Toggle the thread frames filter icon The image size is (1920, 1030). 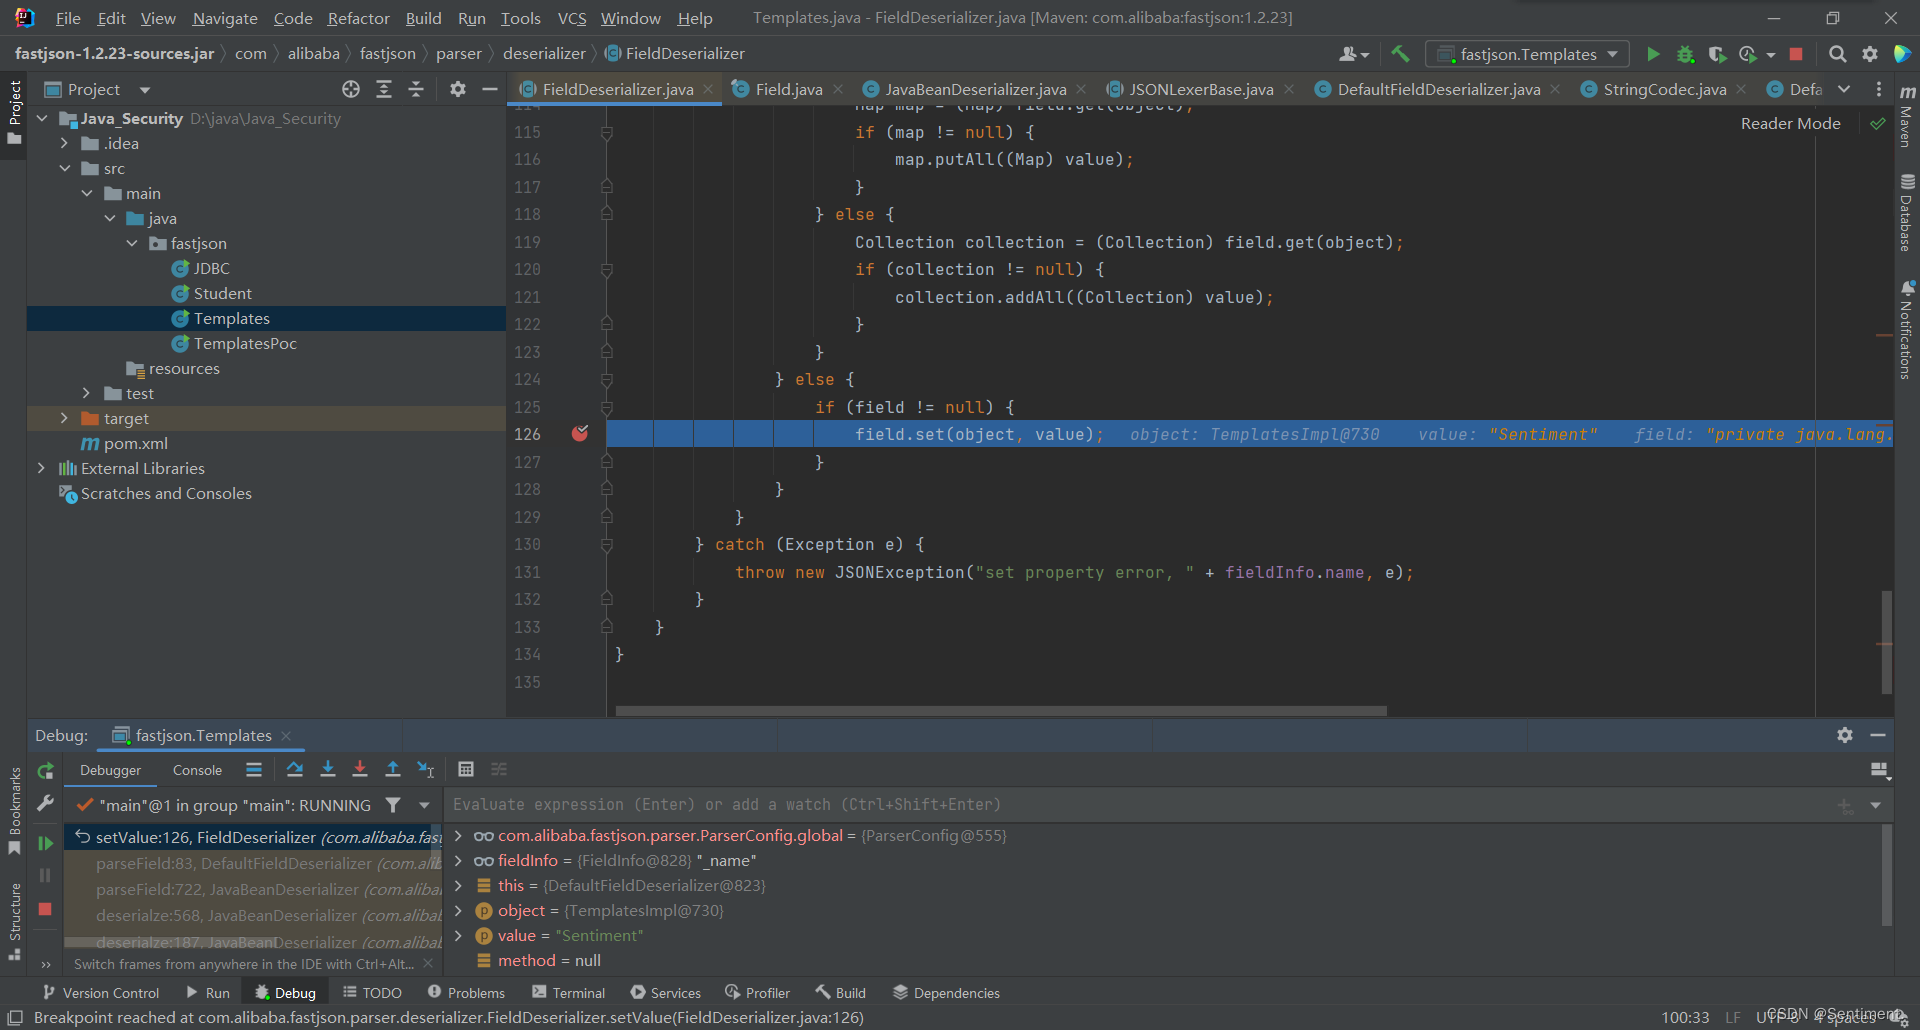pyautogui.click(x=394, y=805)
